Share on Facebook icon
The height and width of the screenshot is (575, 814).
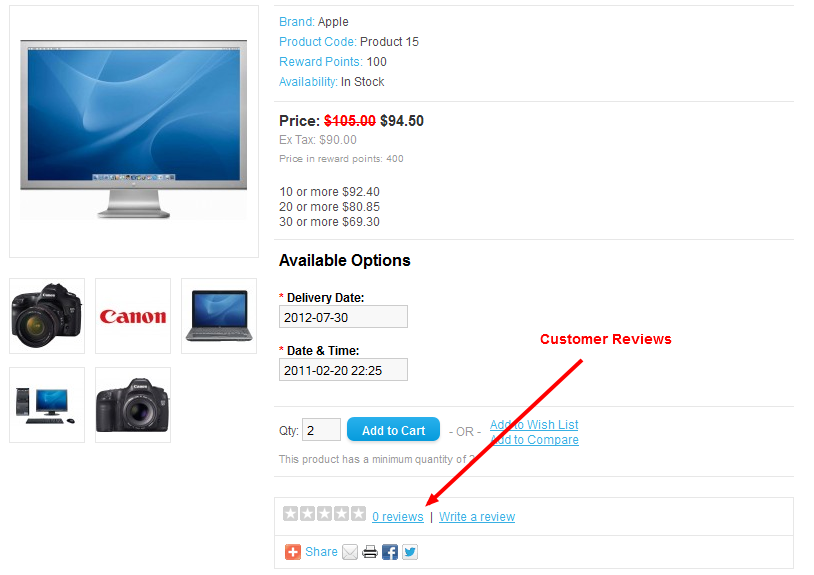point(390,552)
